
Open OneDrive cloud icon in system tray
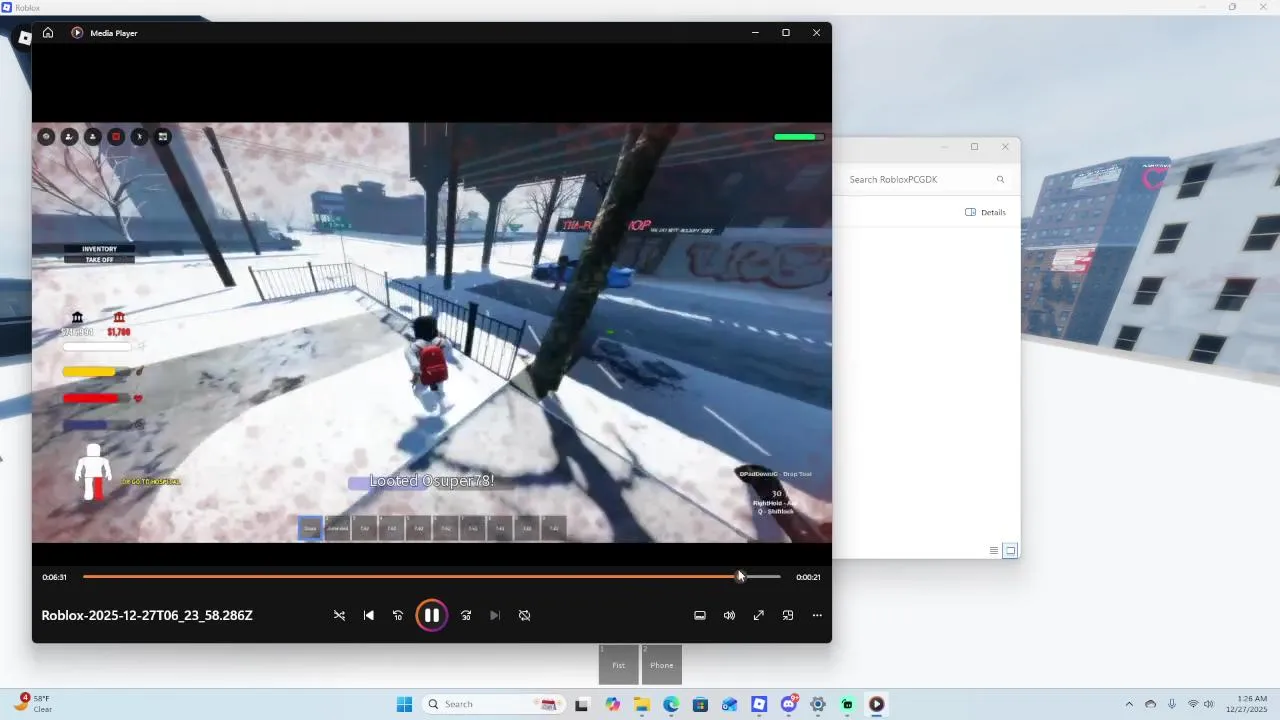click(1150, 704)
